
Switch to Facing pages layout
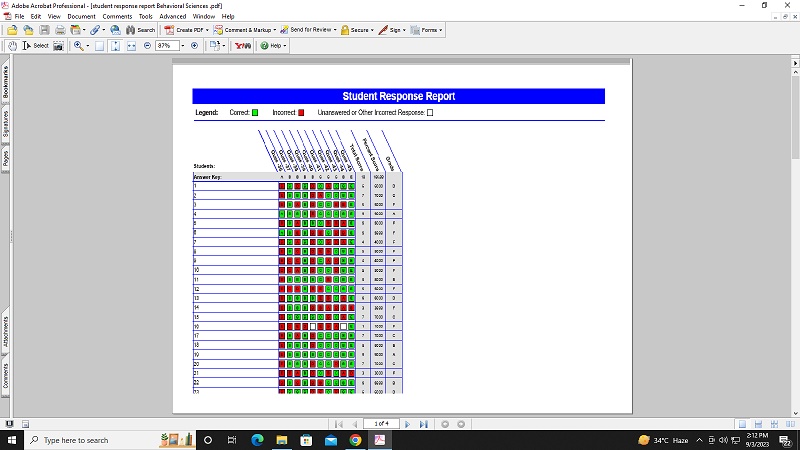click(x=790, y=424)
